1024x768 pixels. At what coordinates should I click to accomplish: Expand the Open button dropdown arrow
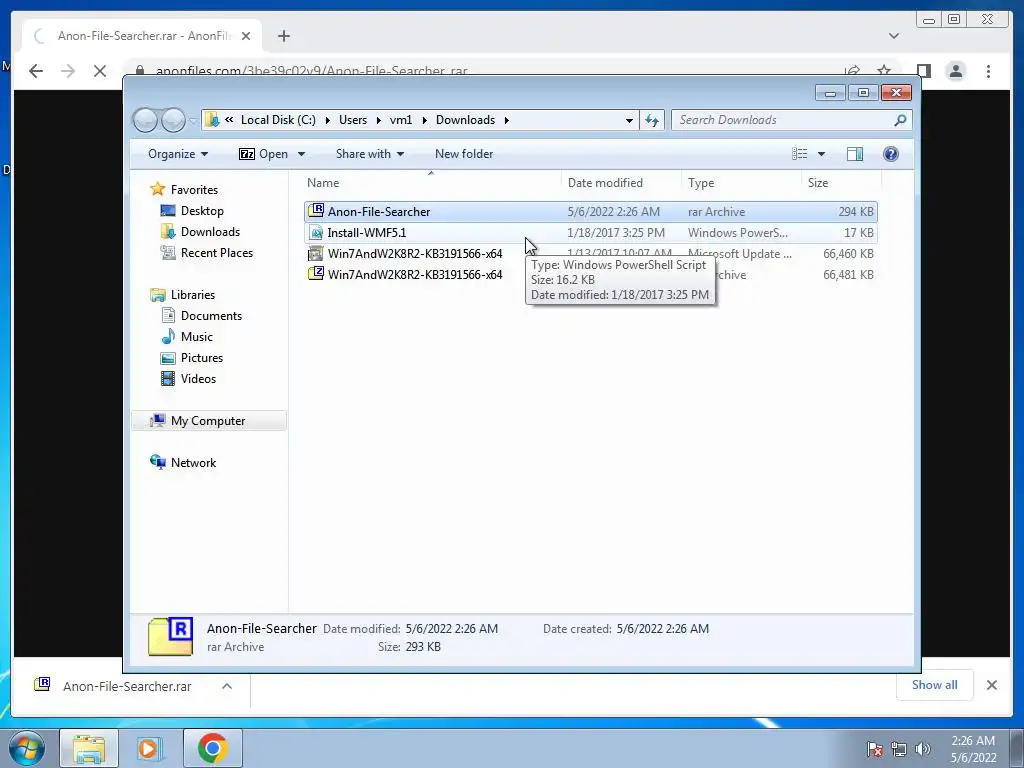click(301, 154)
